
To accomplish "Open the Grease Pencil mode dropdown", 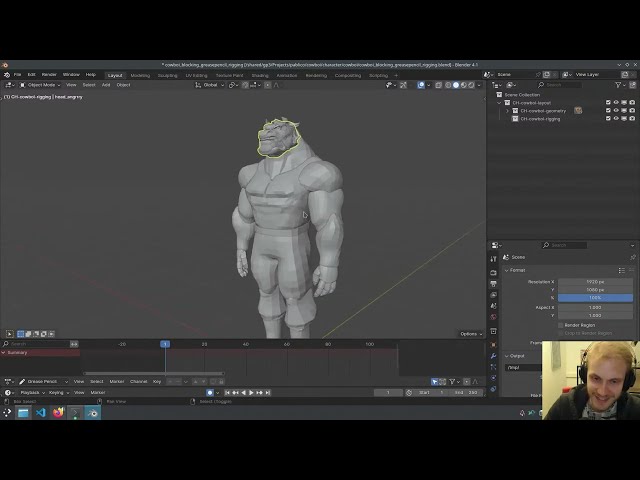I will coord(43,382).
